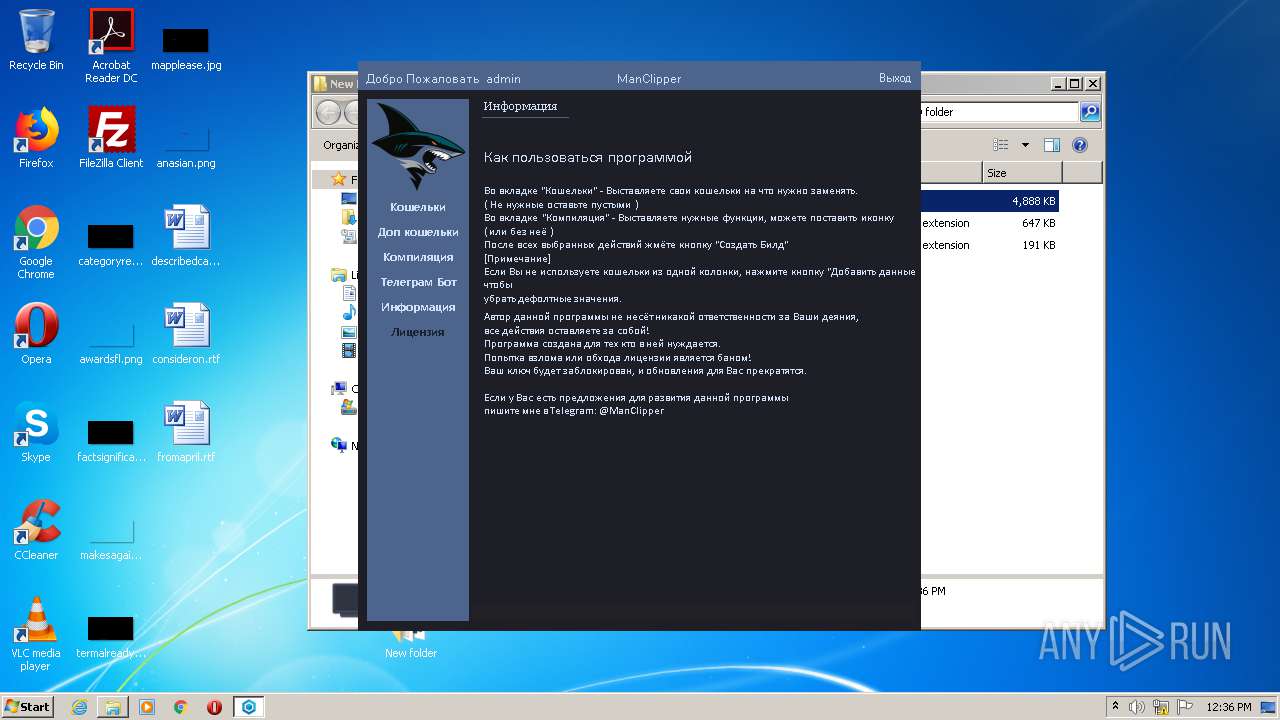Click the Explorer search folder field
The height and width of the screenshot is (720, 1280).
click(x=999, y=112)
